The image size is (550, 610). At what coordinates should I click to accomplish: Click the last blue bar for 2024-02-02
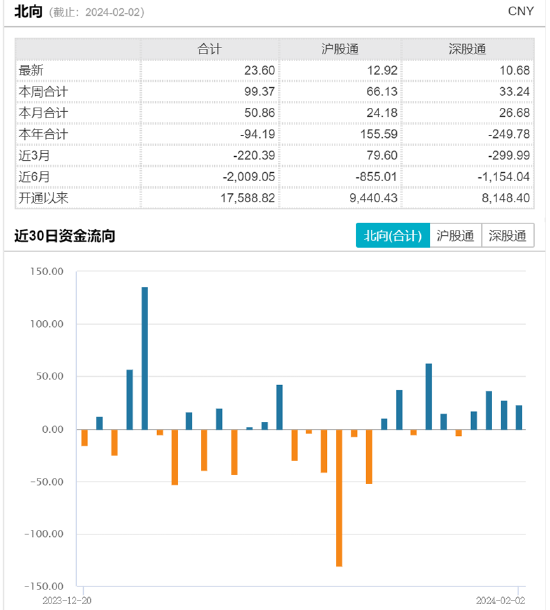(519, 417)
